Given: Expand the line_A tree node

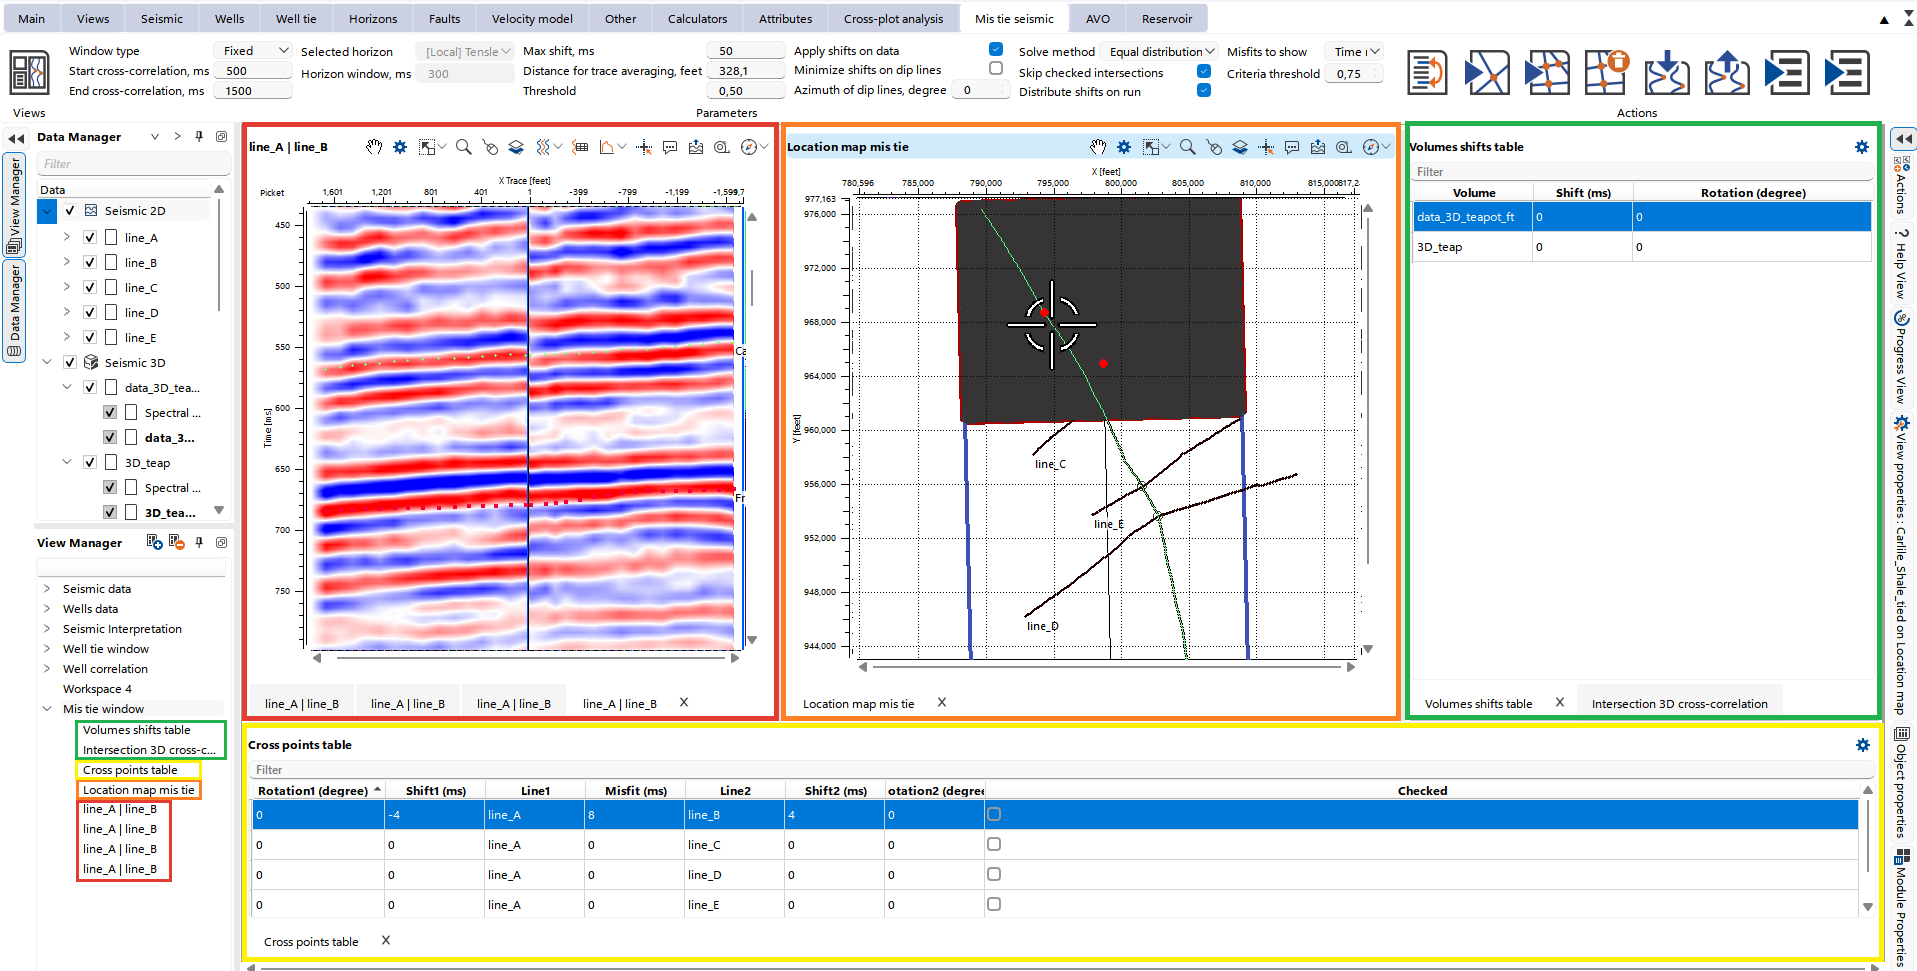Looking at the screenshot, I should [x=67, y=238].
